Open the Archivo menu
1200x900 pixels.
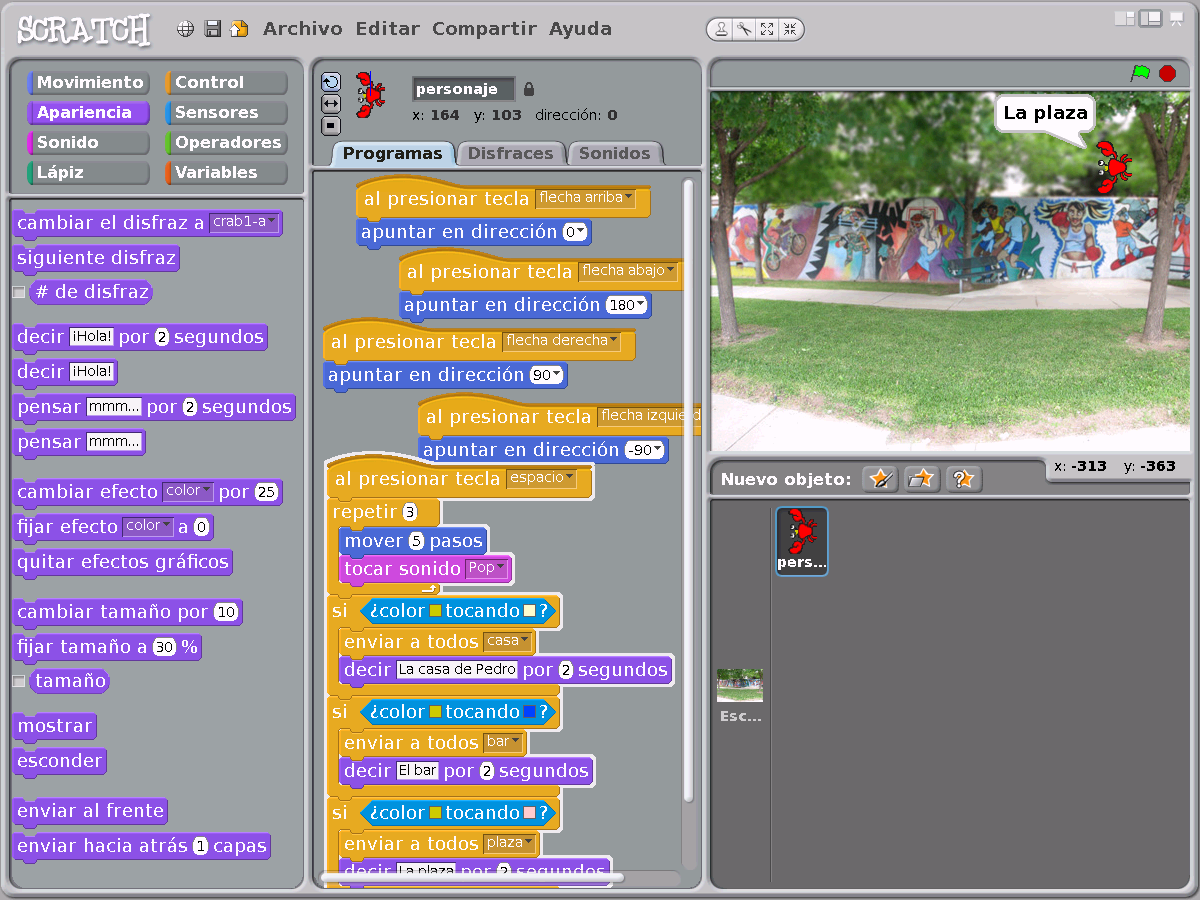[x=302, y=29]
